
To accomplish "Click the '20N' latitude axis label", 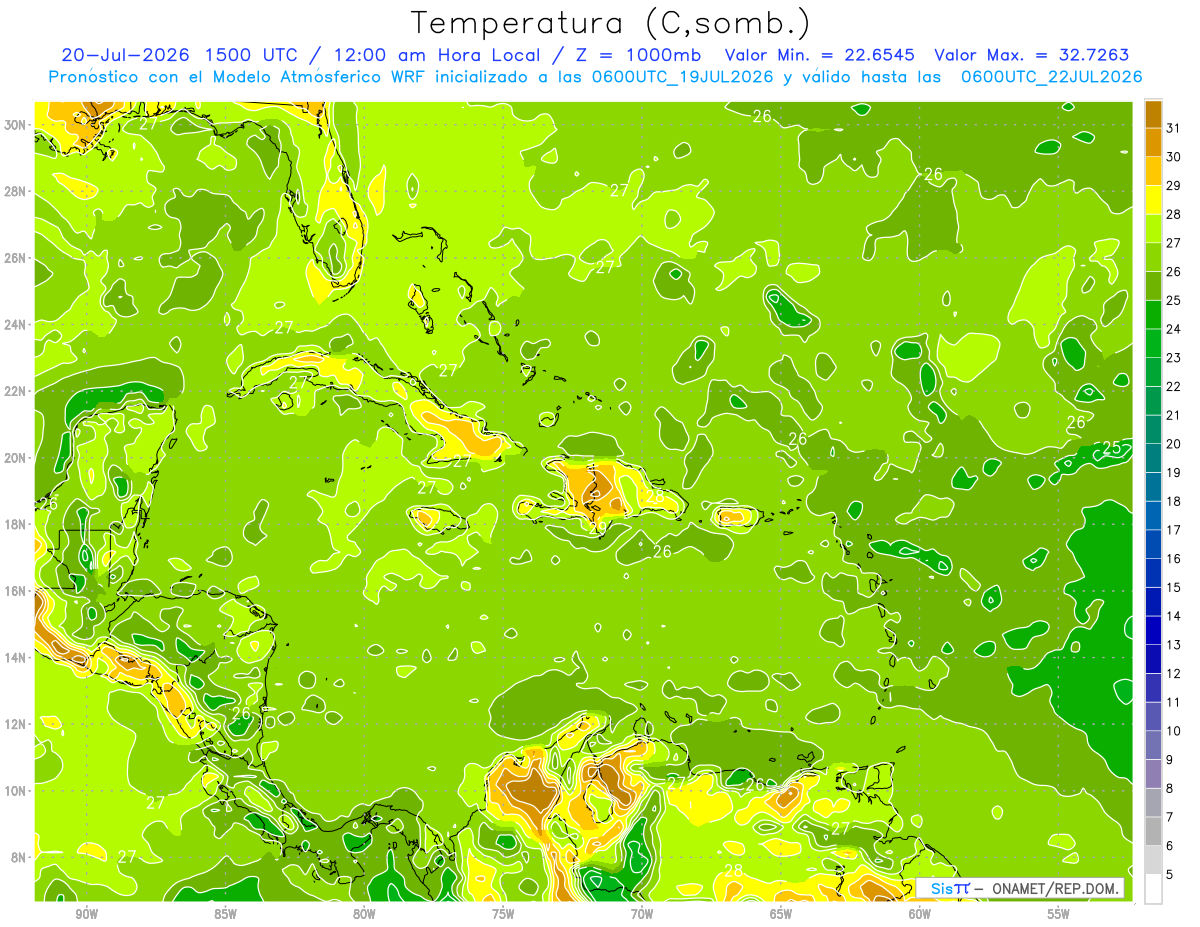I will 17,458.
